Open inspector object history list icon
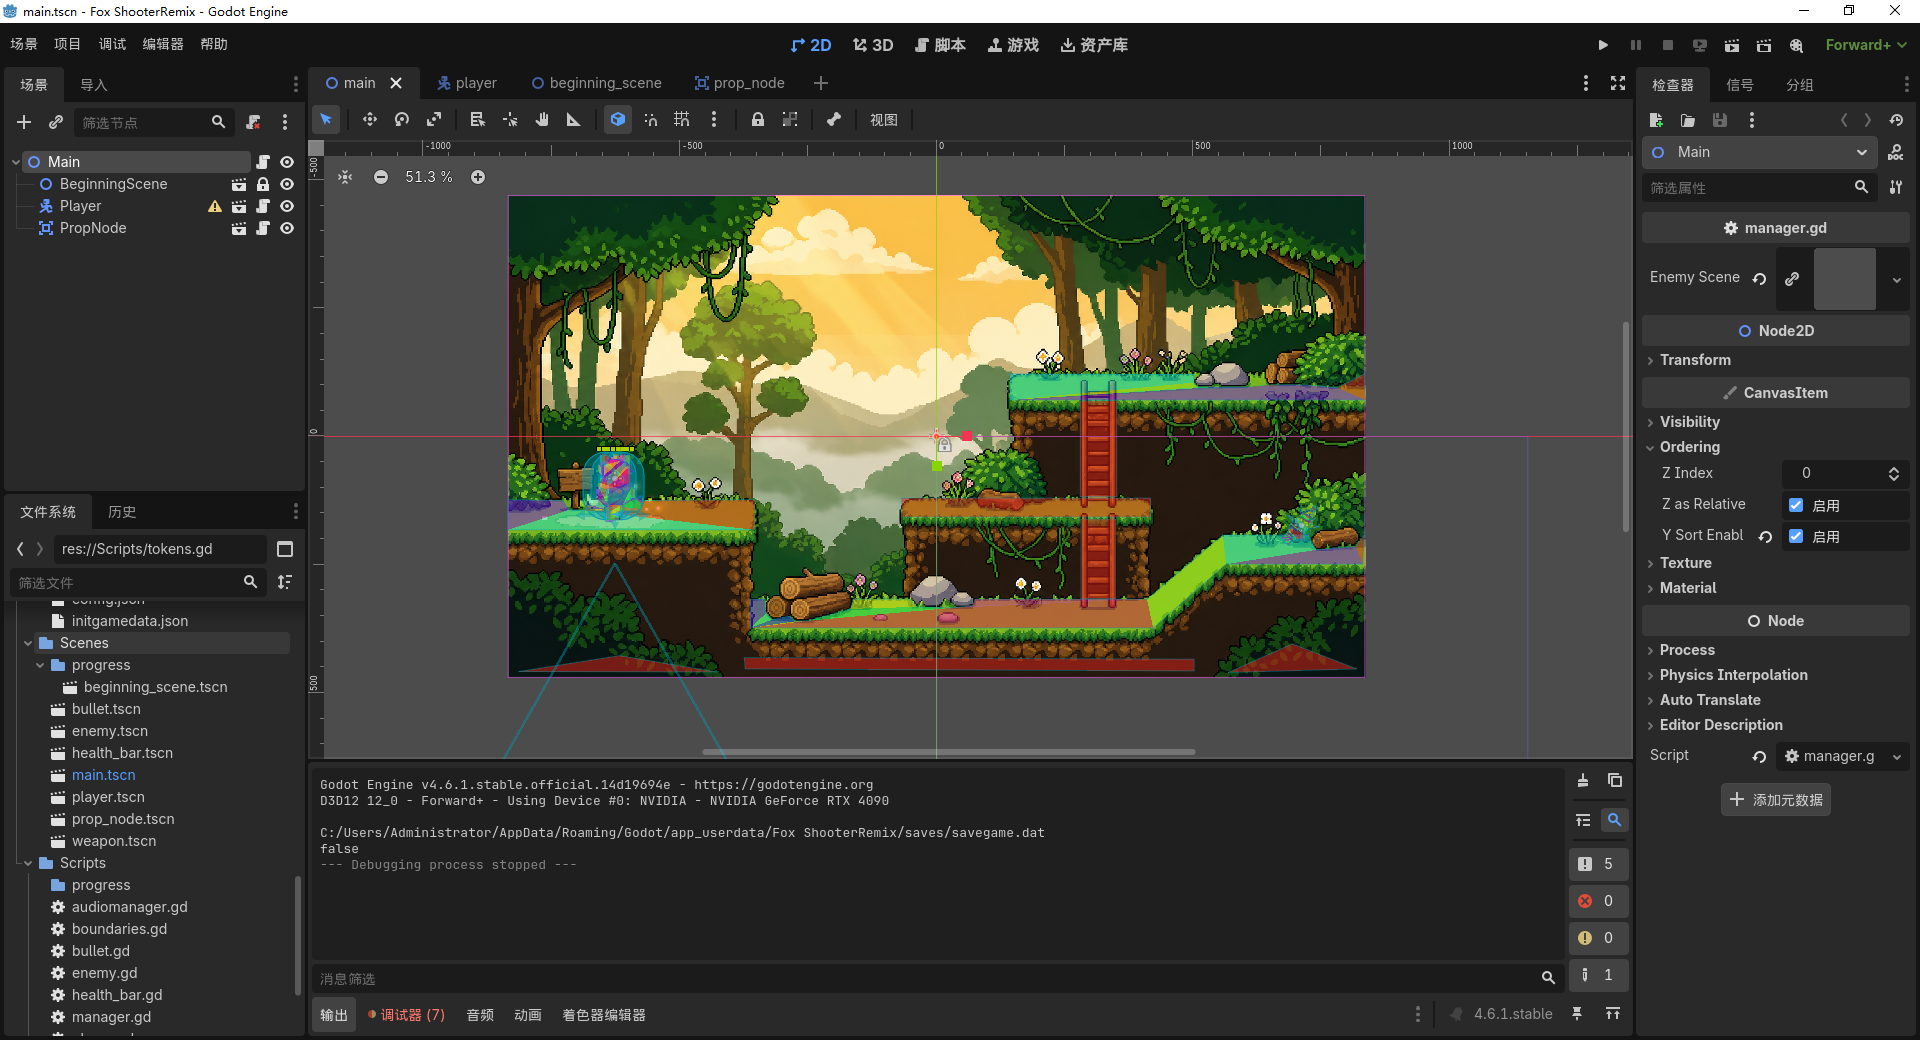The image size is (1920, 1040). tap(1896, 120)
